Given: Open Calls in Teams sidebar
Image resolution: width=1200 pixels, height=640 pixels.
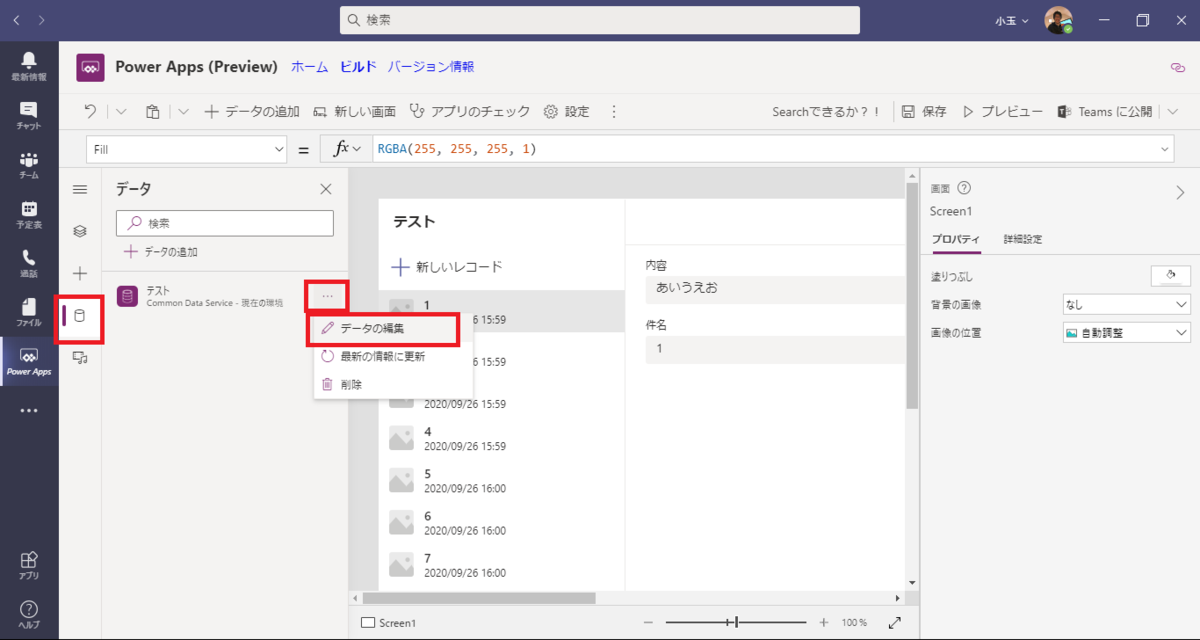Looking at the screenshot, I should point(28,263).
